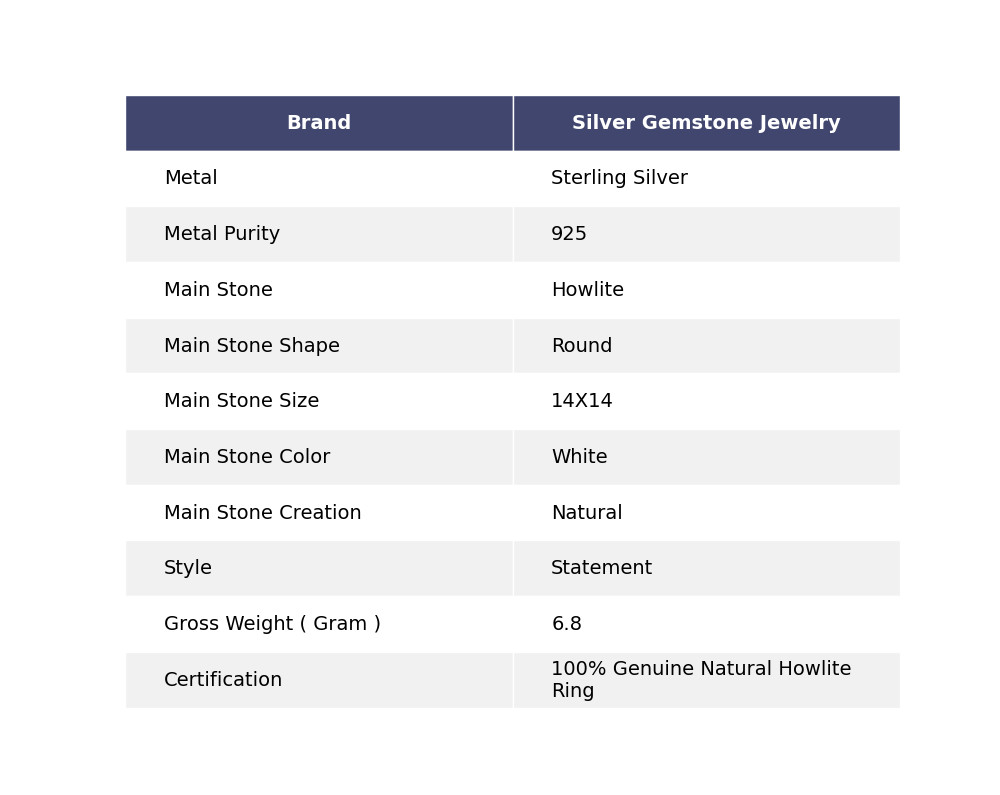Click the Howlite value cell
Viewport: 1000px width, 795px height.
click(587, 290)
